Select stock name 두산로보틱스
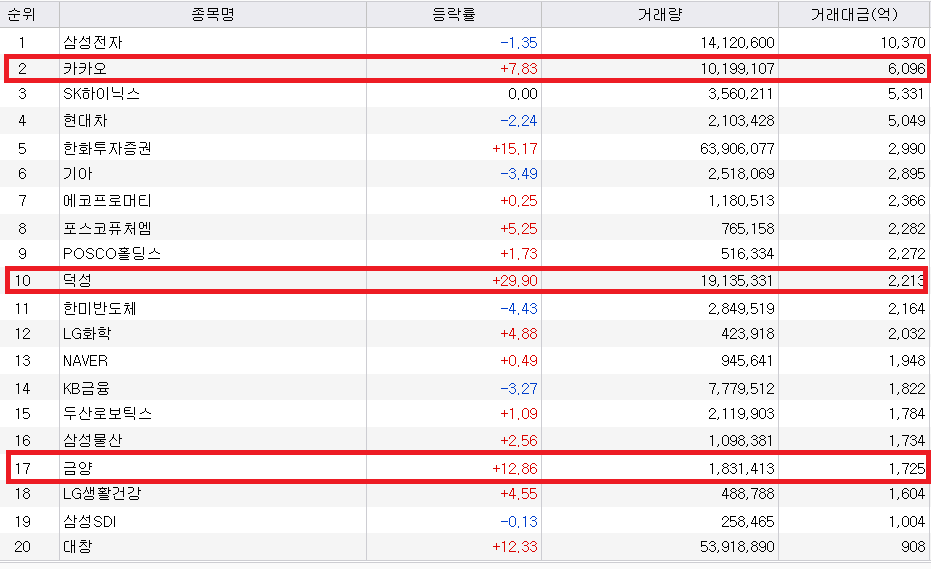The width and height of the screenshot is (931, 569). click(x=107, y=413)
